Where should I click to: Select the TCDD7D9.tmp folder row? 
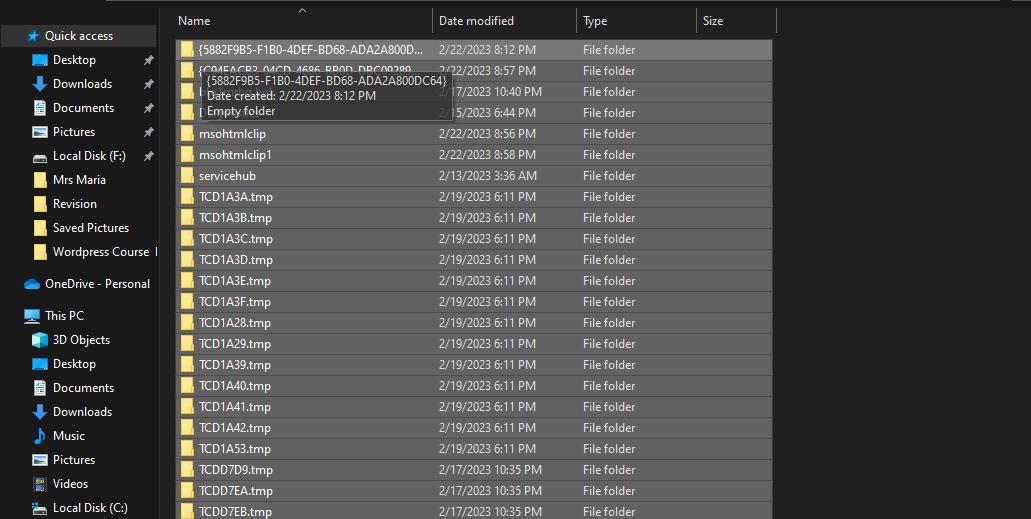(x=235, y=470)
